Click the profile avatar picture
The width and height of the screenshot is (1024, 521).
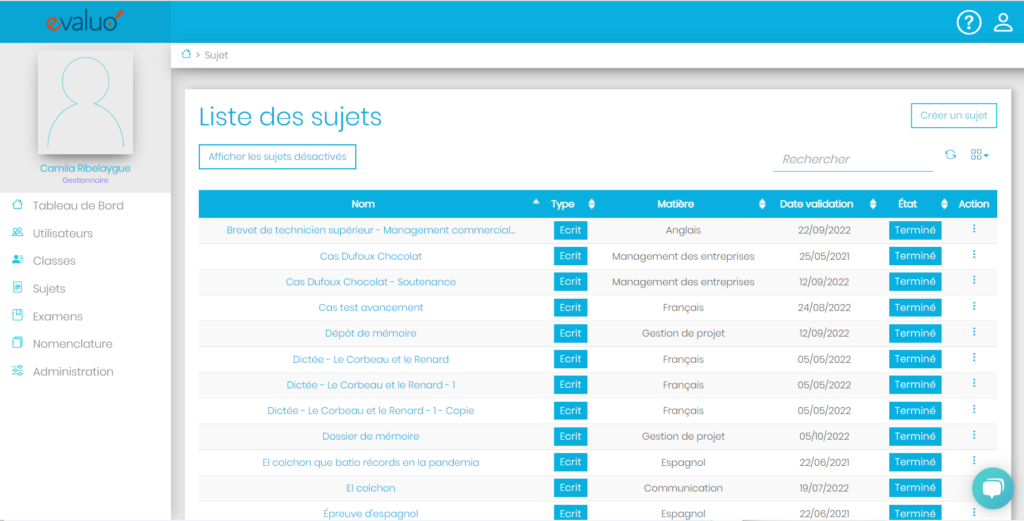tap(85, 103)
